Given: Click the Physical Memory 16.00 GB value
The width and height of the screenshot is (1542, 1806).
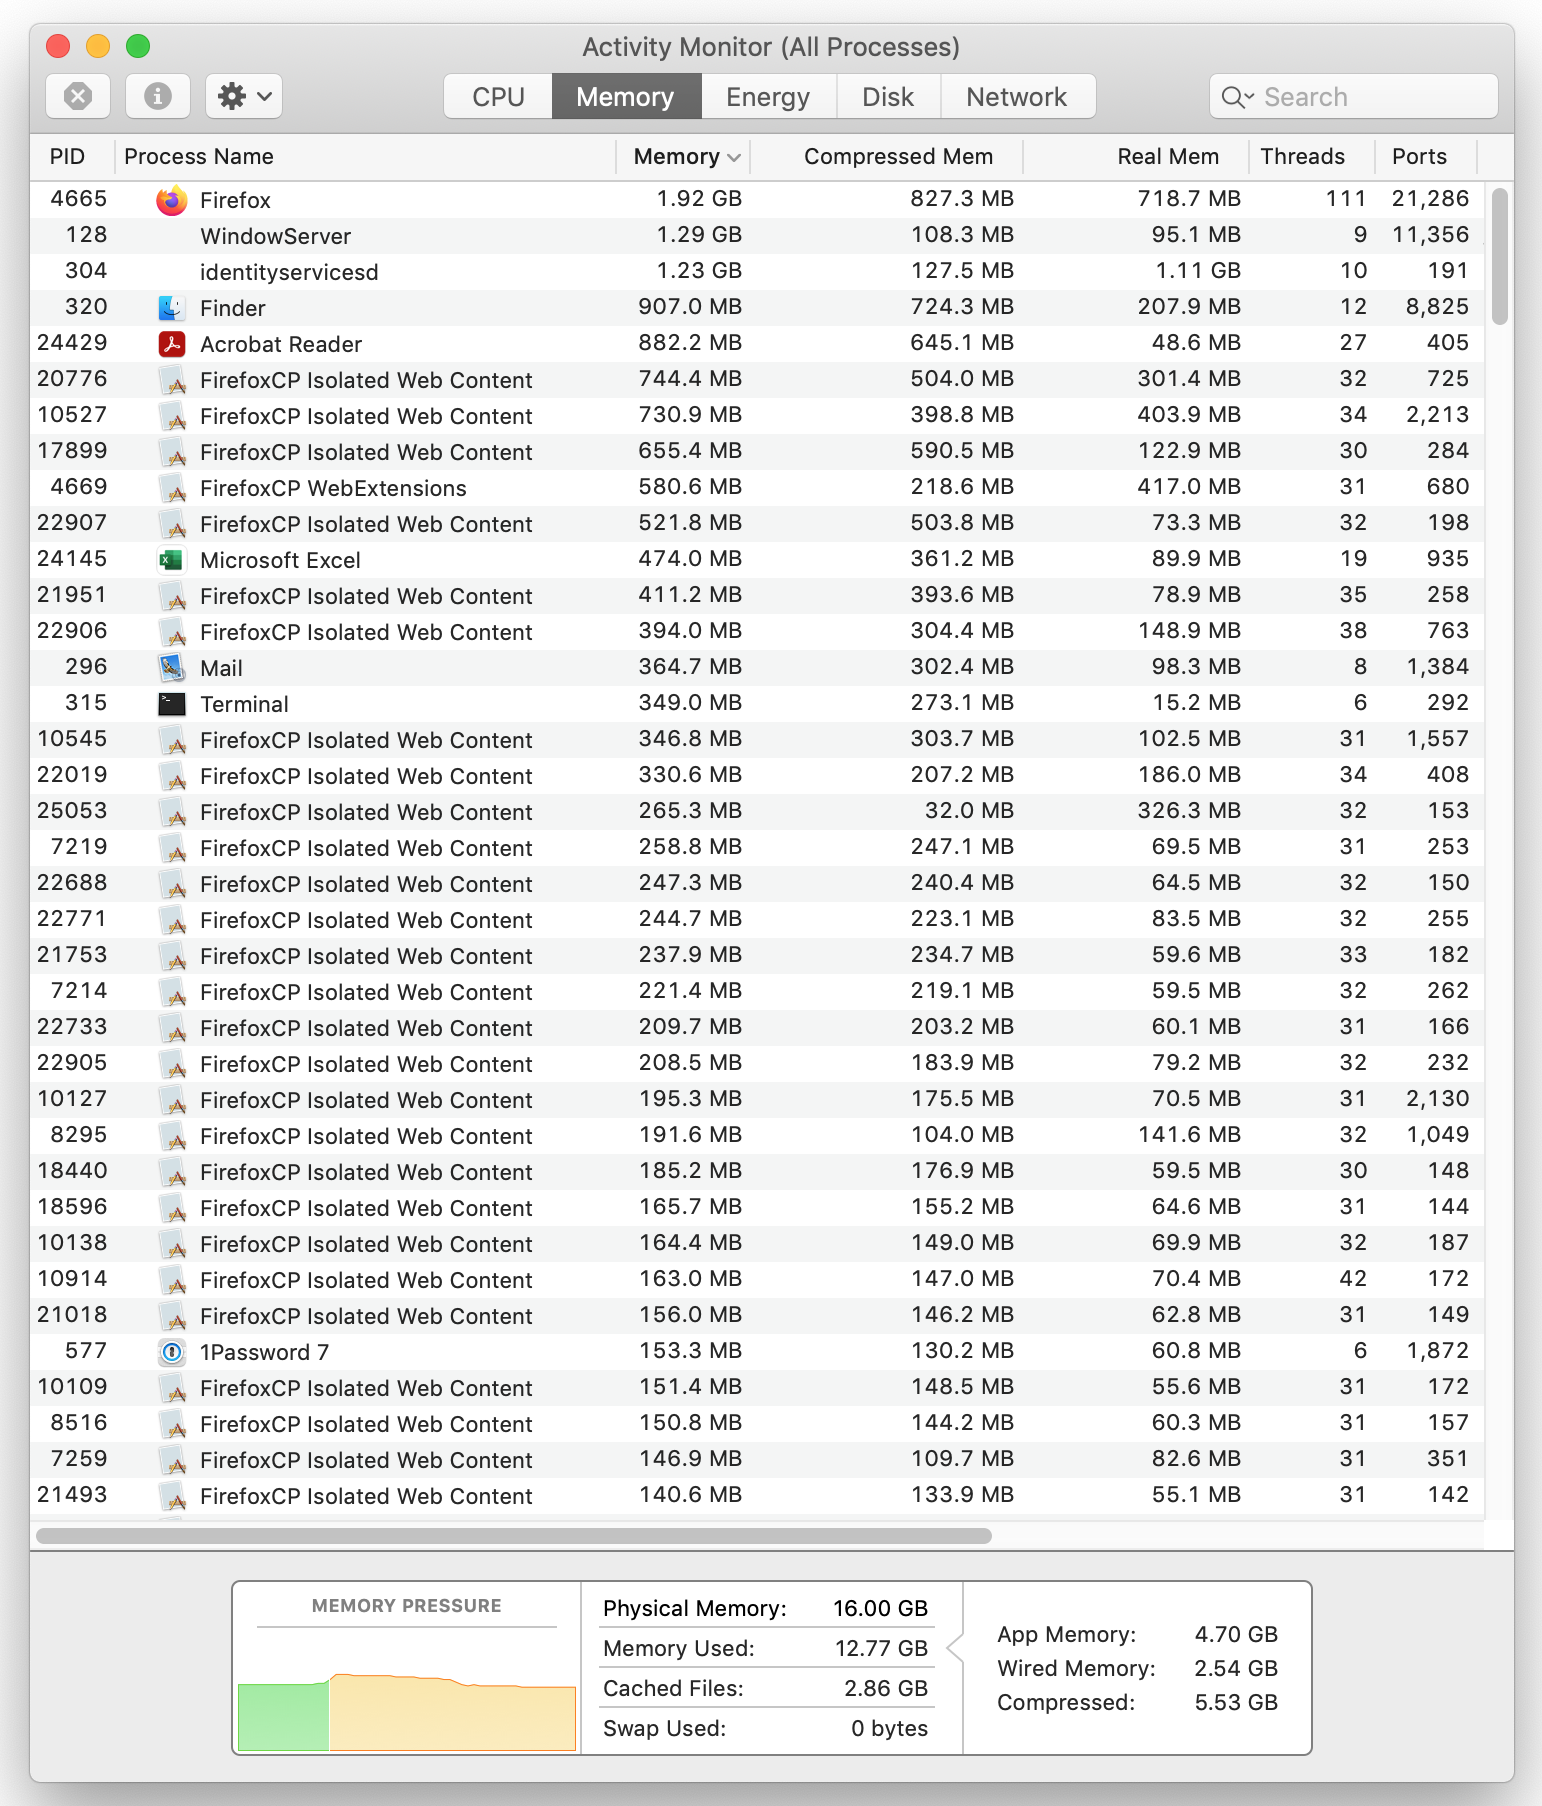Looking at the screenshot, I should pyautogui.click(x=881, y=1608).
